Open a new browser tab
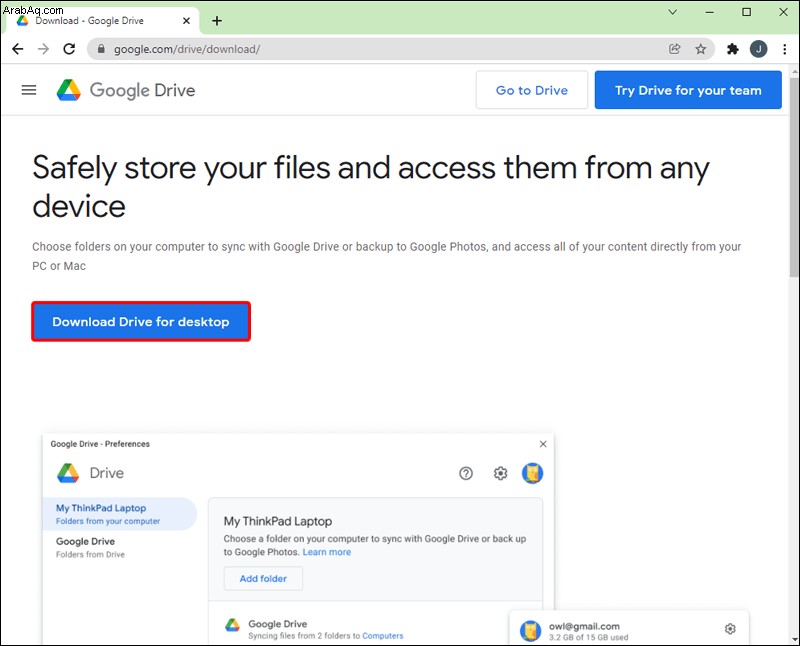The width and height of the screenshot is (800, 646). (217, 21)
